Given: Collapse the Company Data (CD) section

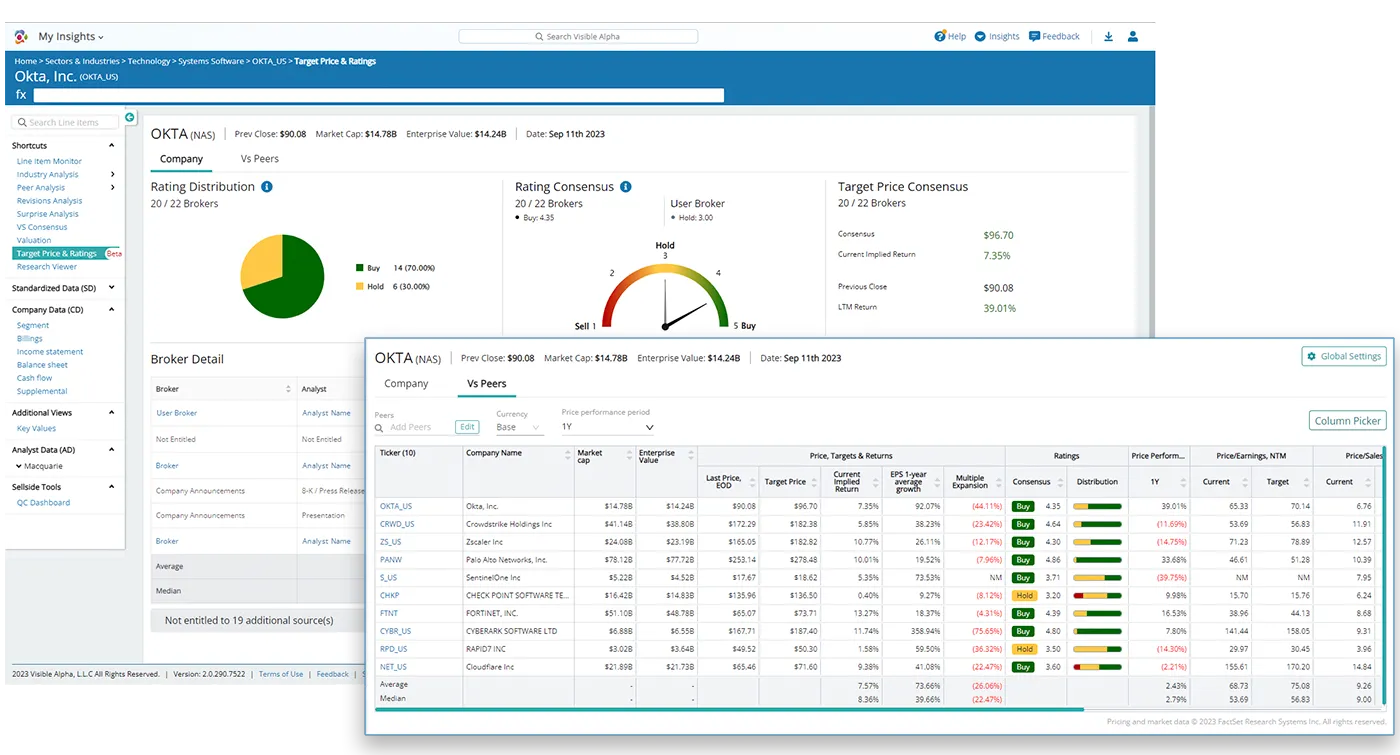Looking at the screenshot, I should point(112,310).
